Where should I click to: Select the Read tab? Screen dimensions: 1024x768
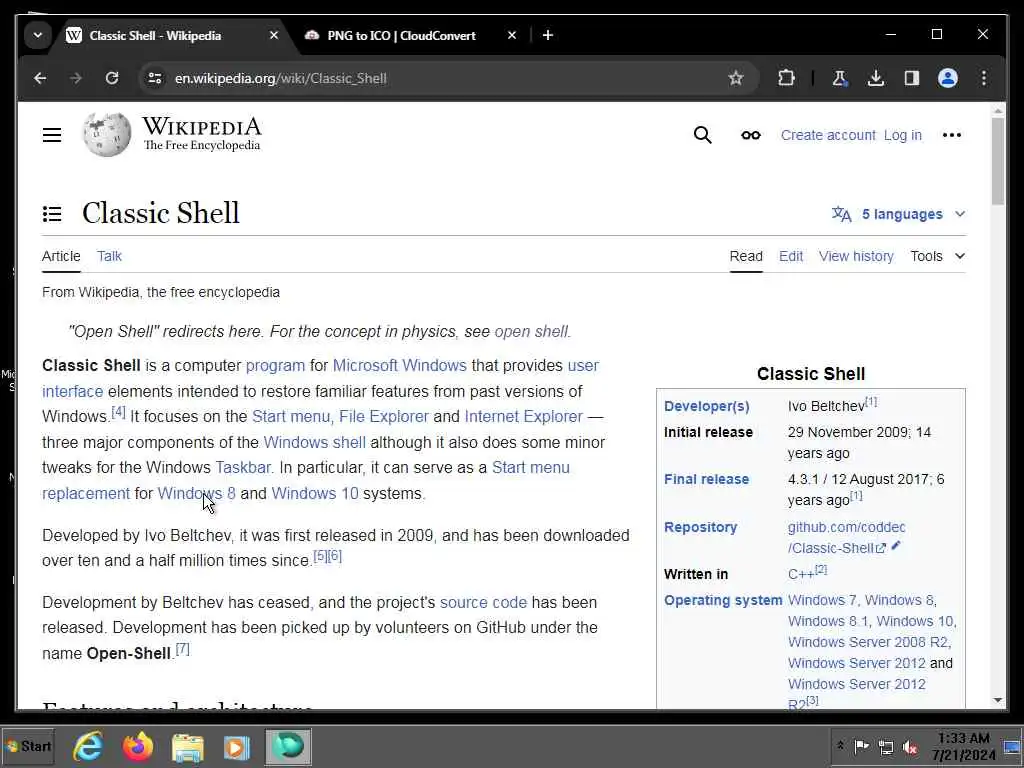[746, 256]
